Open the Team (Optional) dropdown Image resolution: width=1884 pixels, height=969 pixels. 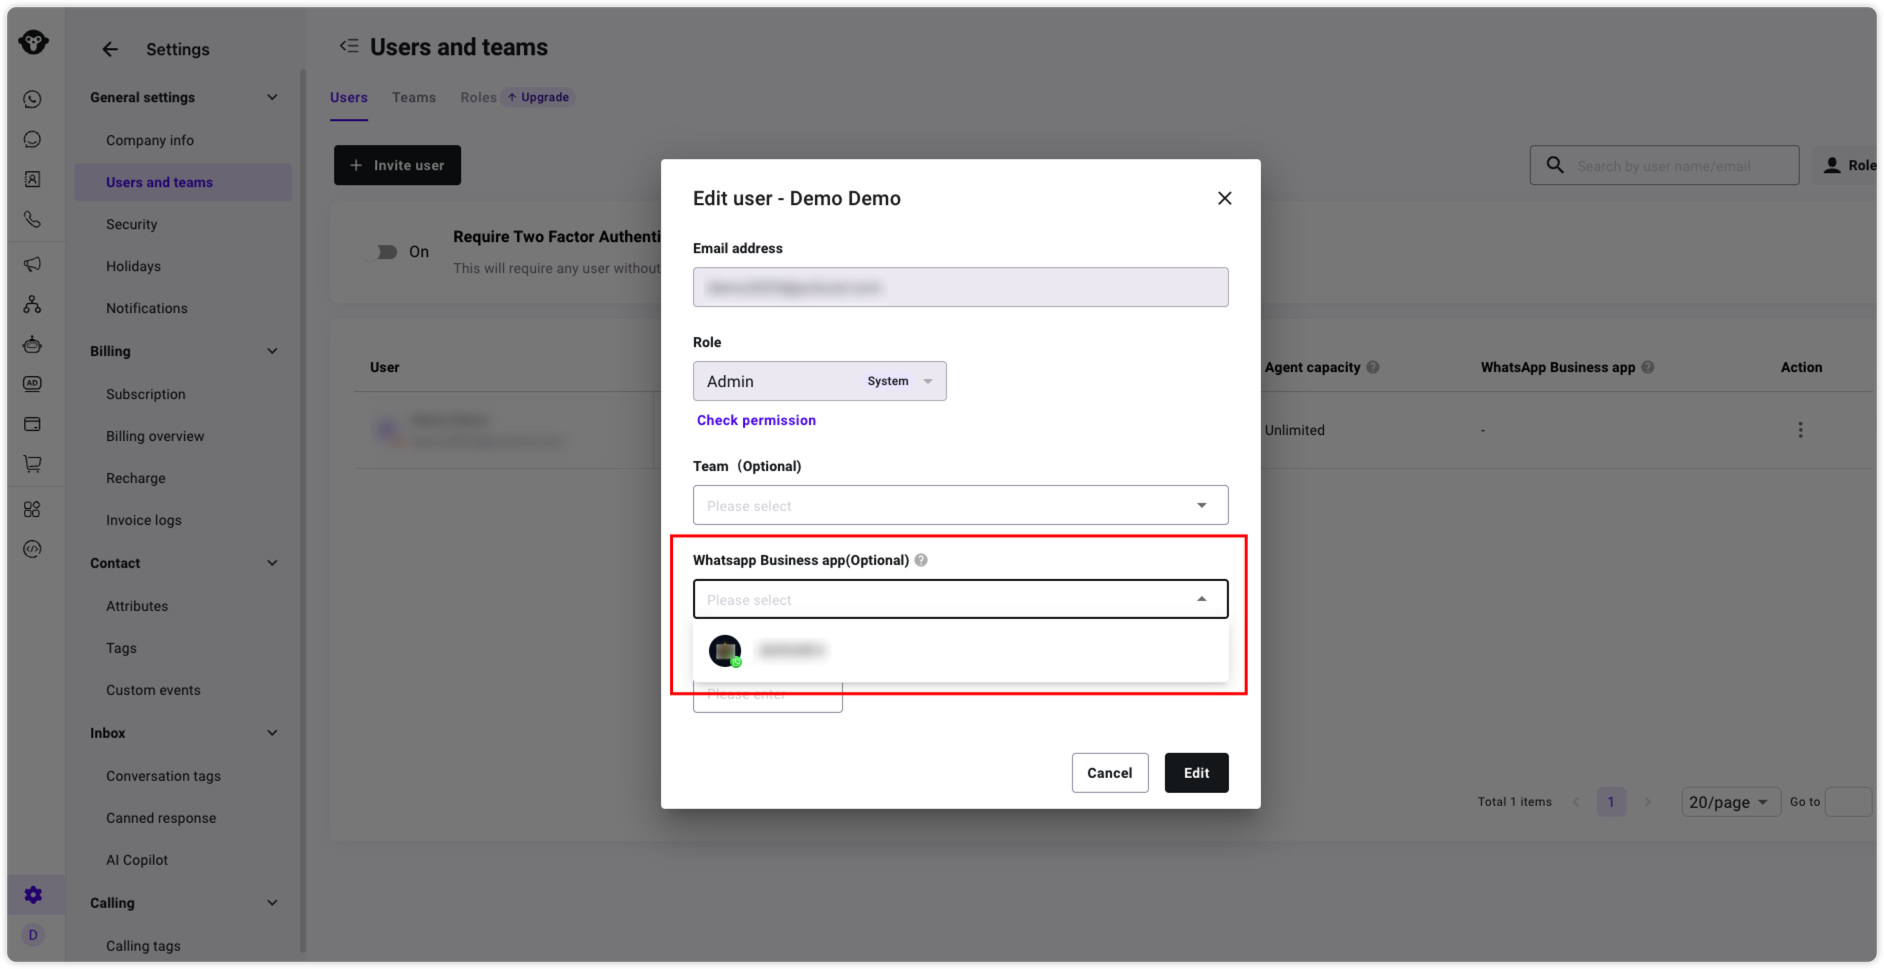[959, 505]
